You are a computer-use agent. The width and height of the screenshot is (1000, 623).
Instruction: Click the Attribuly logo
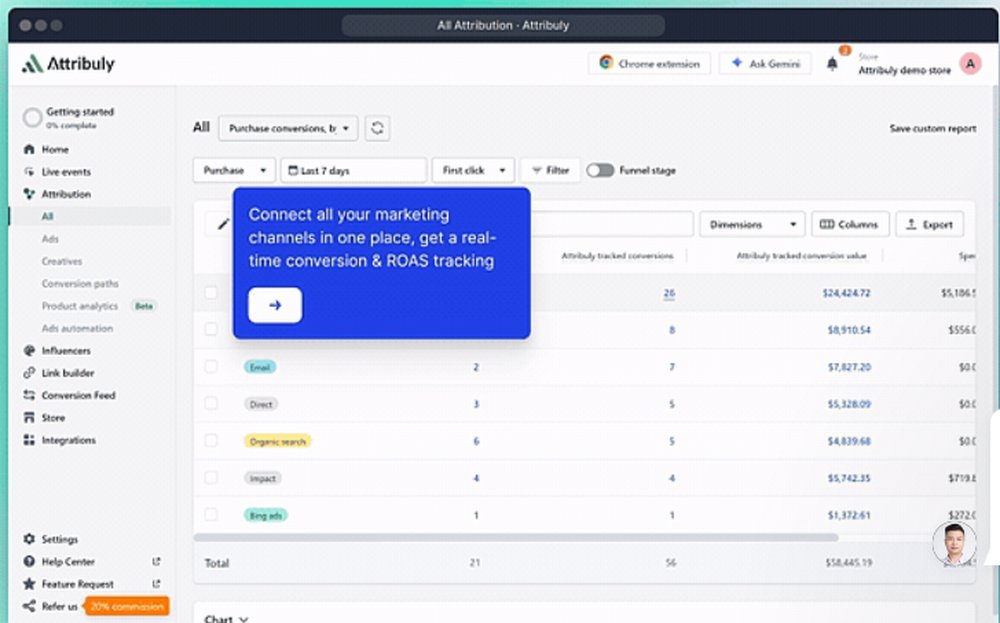tap(68, 64)
